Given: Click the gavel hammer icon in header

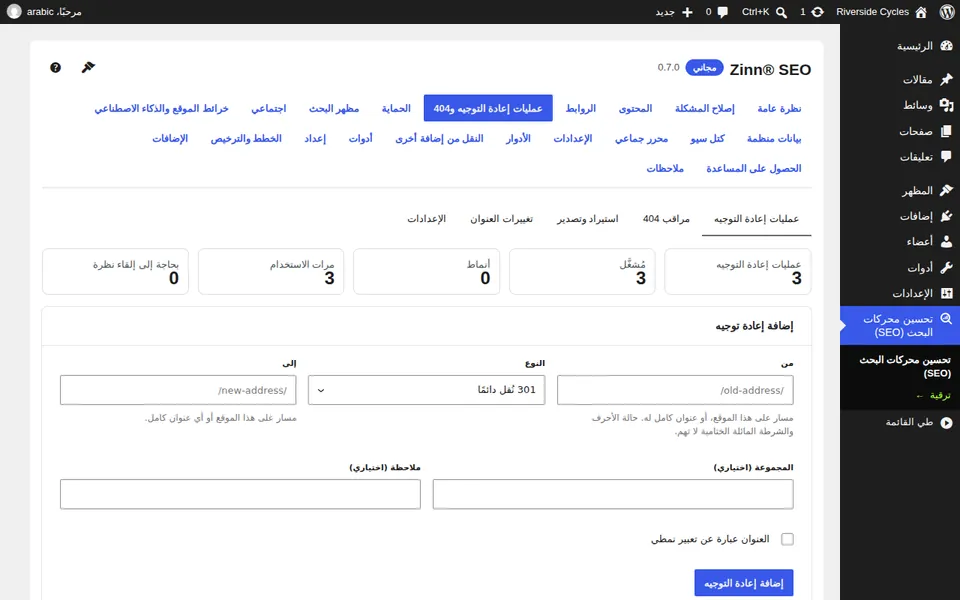Looking at the screenshot, I should click(x=88, y=67).
